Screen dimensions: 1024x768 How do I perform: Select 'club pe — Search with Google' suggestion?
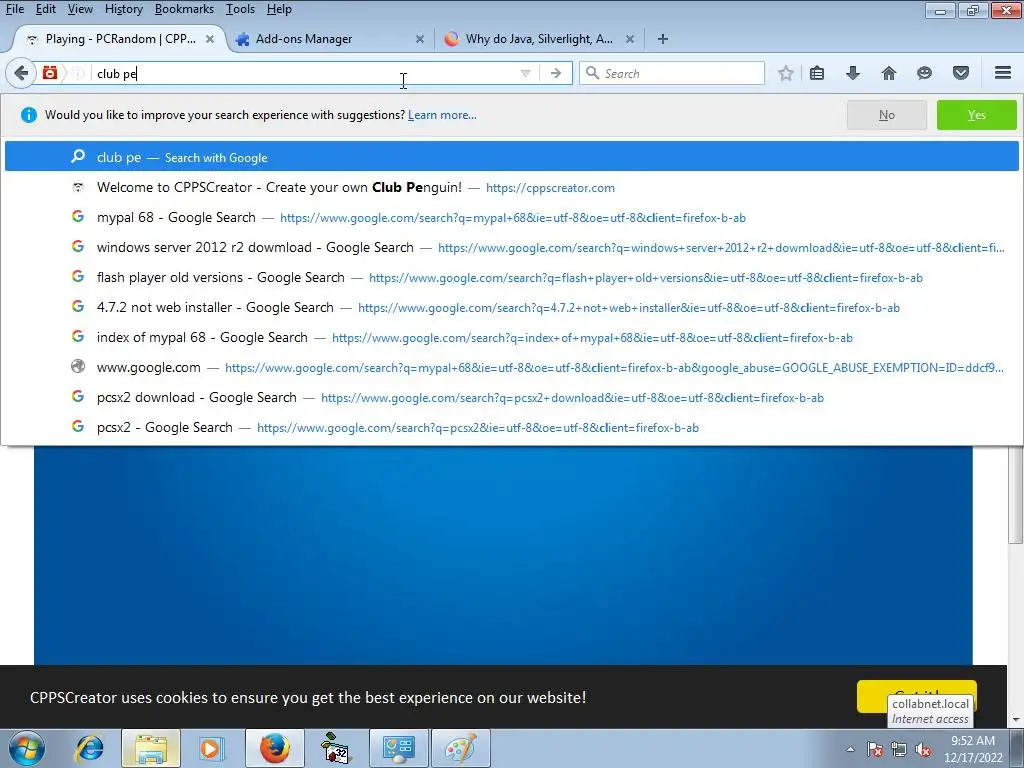(x=512, y=157)
